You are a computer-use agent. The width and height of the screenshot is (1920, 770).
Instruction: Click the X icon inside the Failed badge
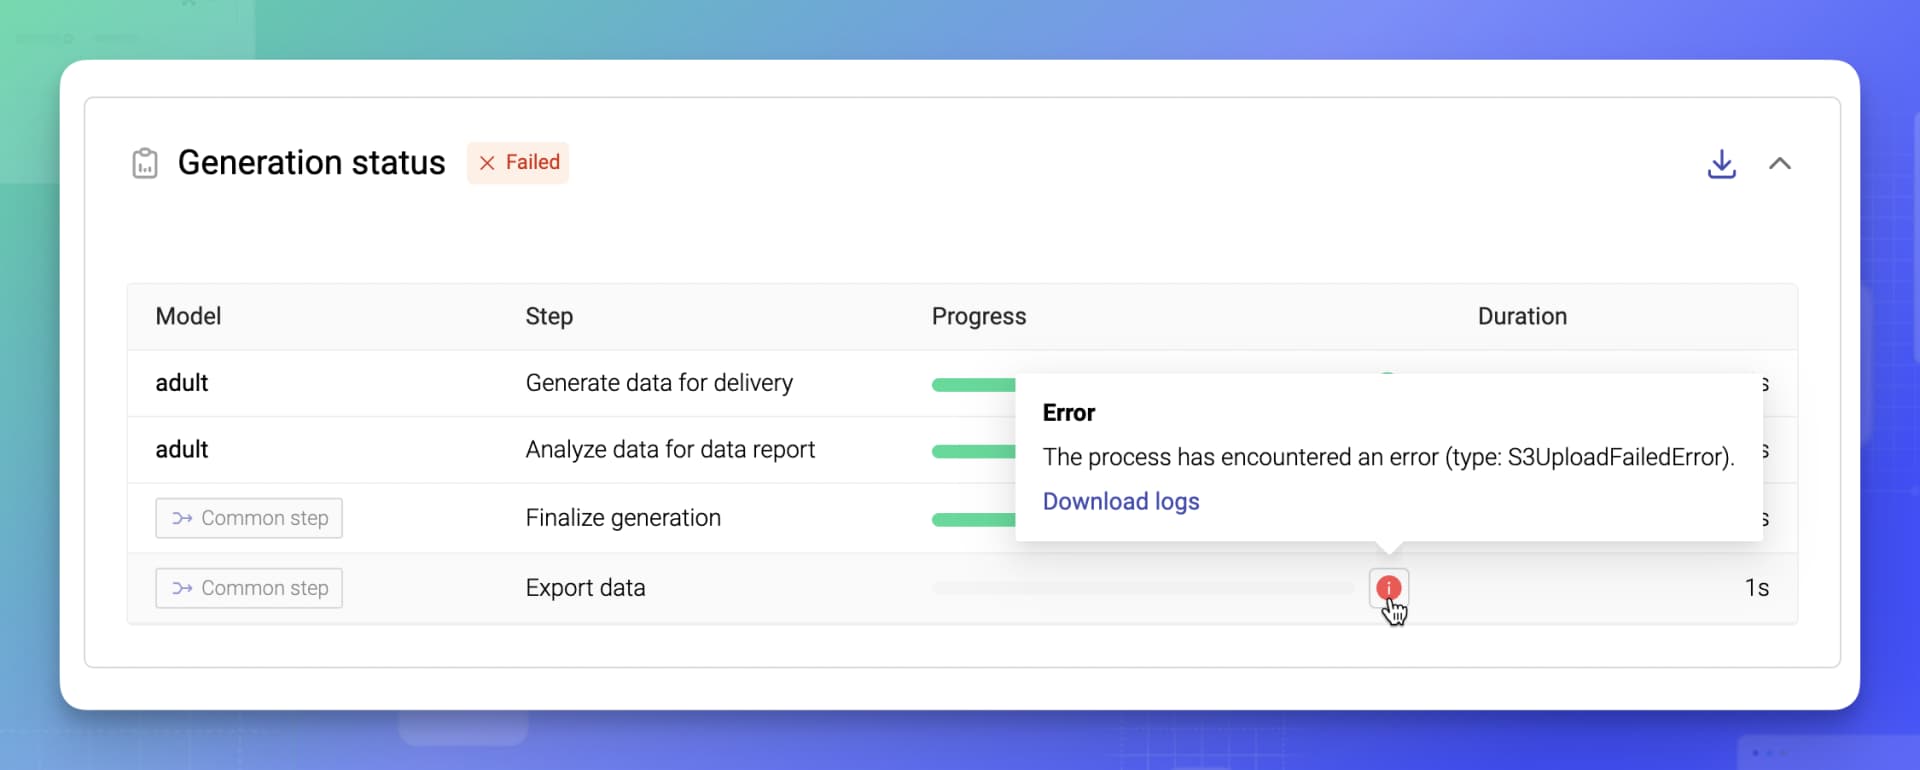[x=487, y=162]
